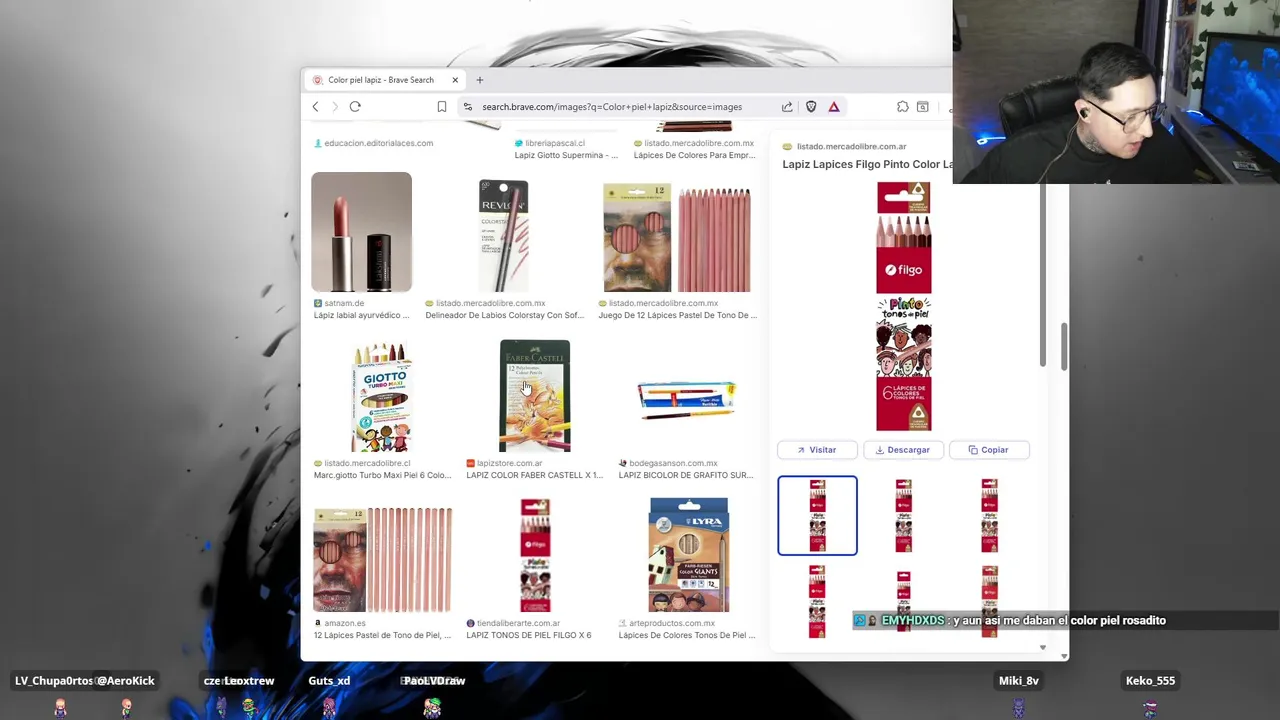The image size is (1280, 720).
Task: Click 'LAPIZ COLOR FABER CASTELL' caption
Action: (534, 475)
